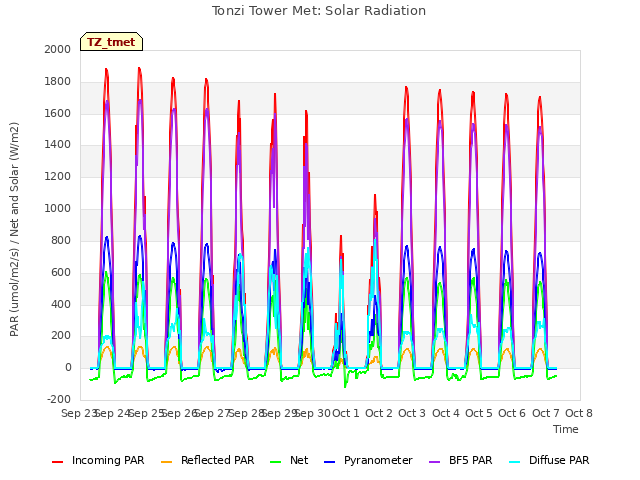Click the Oct 2 peak of Incoming PAR
The height and width of the screenshot is (480, 640).
click(x=375, y=197)
